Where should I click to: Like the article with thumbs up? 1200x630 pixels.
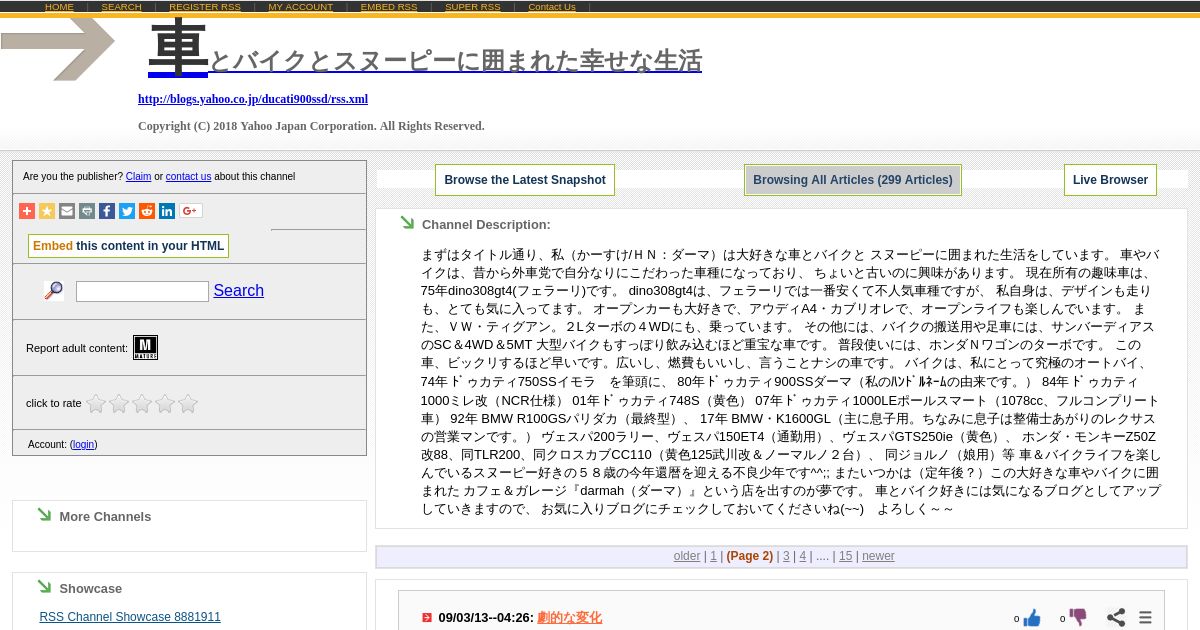click(1032, 618)
